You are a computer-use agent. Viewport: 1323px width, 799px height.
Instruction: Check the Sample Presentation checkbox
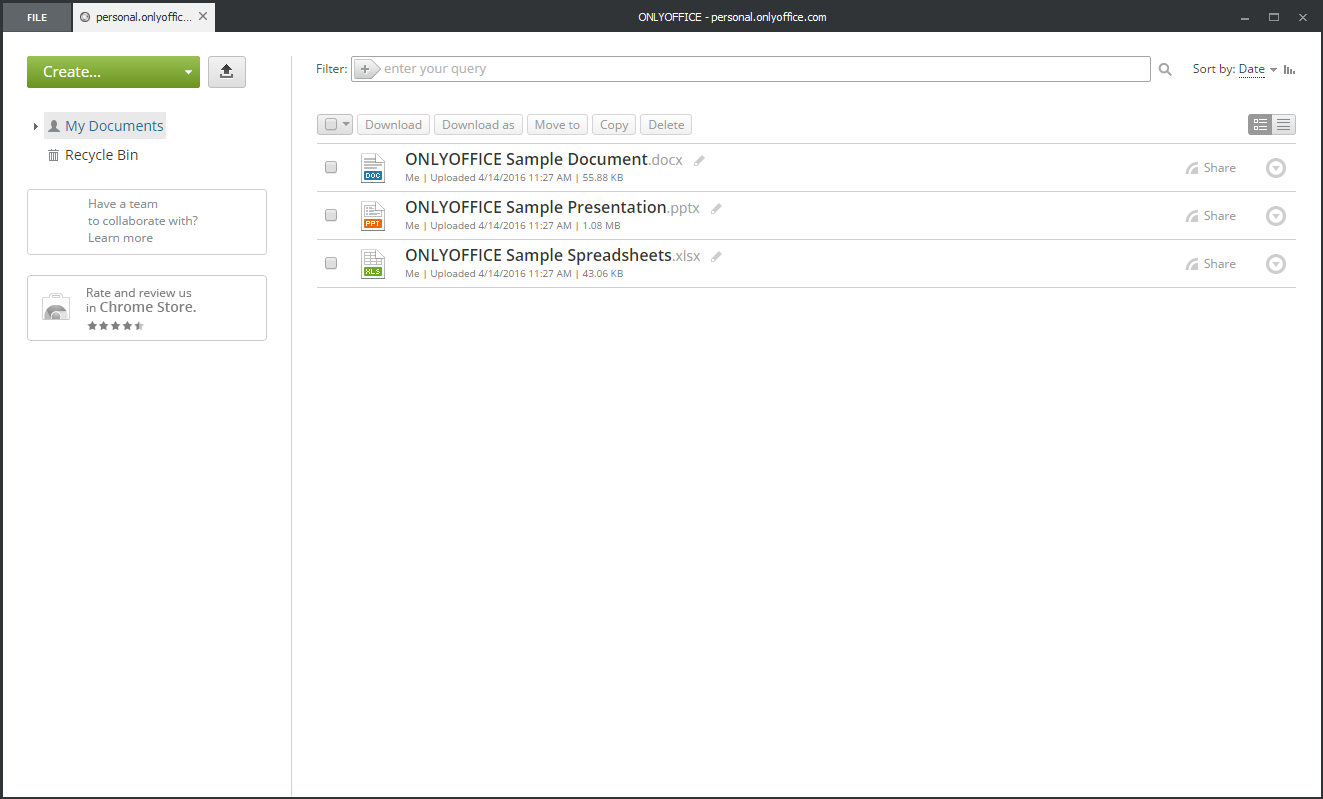[x=331, y=216]
